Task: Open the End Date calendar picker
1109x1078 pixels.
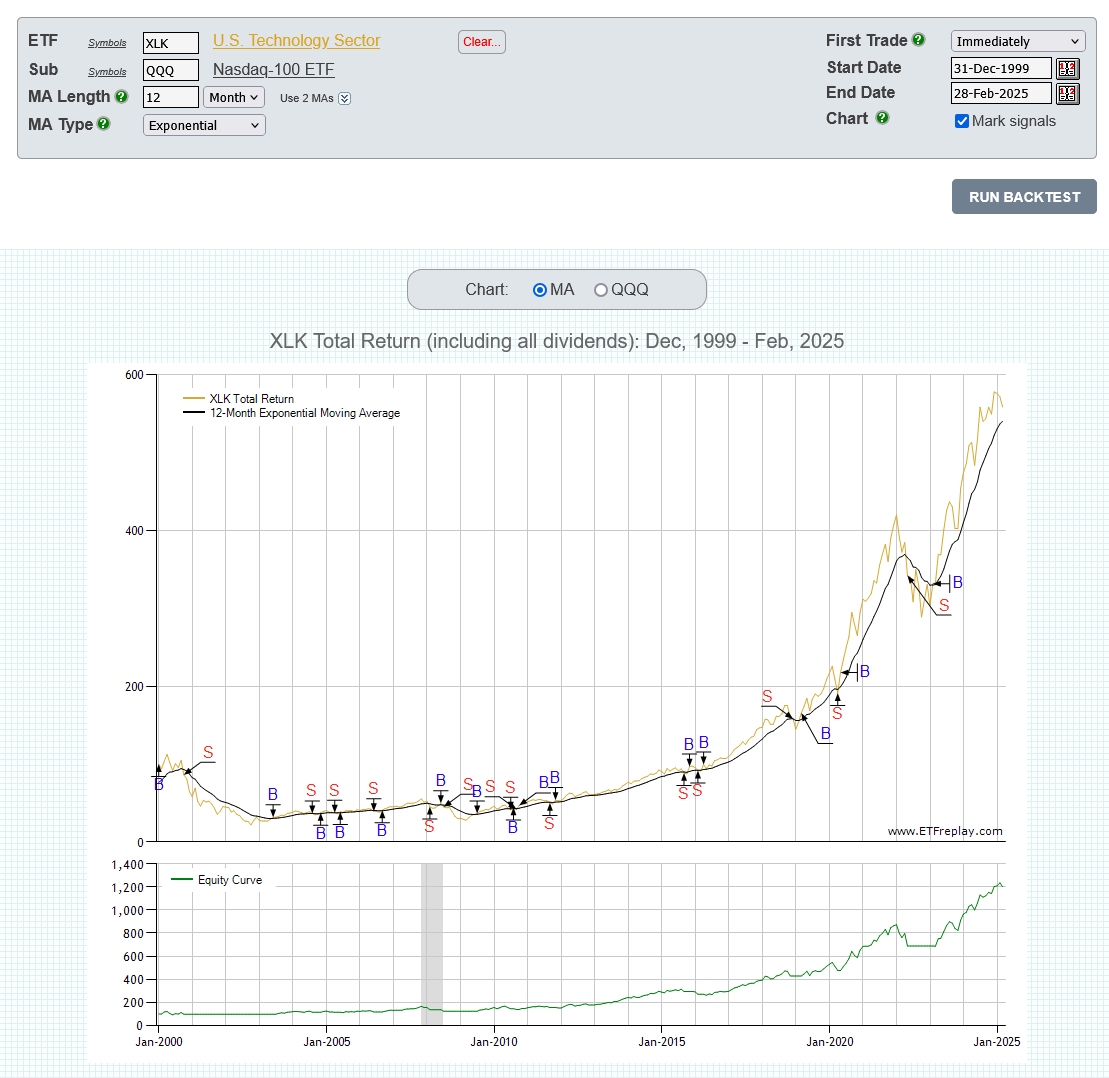Action: pyautogui.click(x=1067, y=93)
